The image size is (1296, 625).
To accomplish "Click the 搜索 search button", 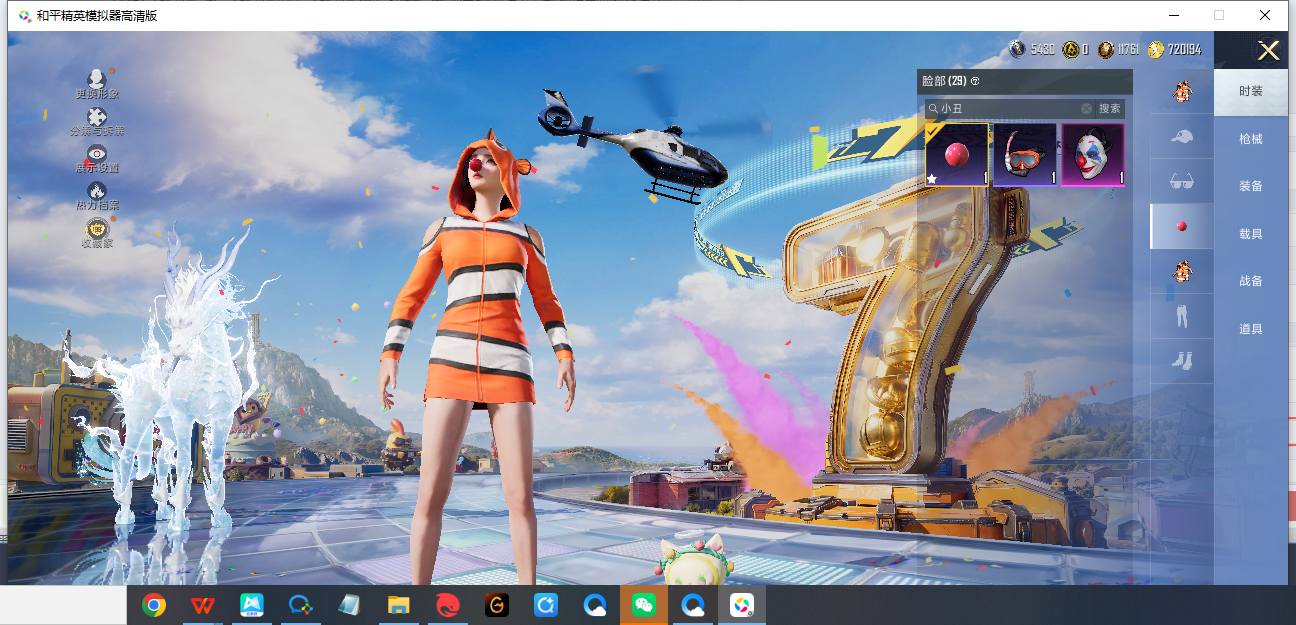I will coord(1110,108).
